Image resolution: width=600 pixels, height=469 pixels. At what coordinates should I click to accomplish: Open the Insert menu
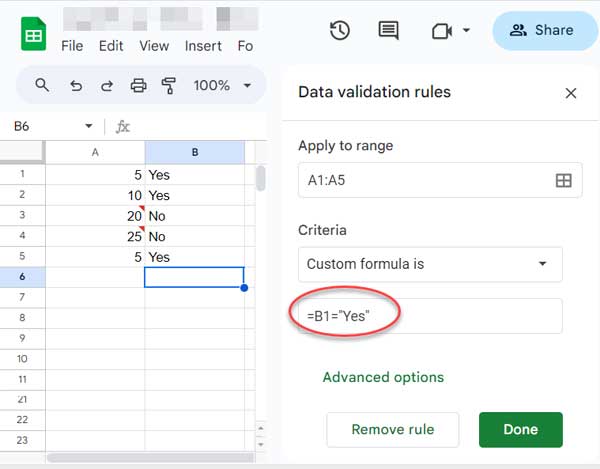(203, 46)
